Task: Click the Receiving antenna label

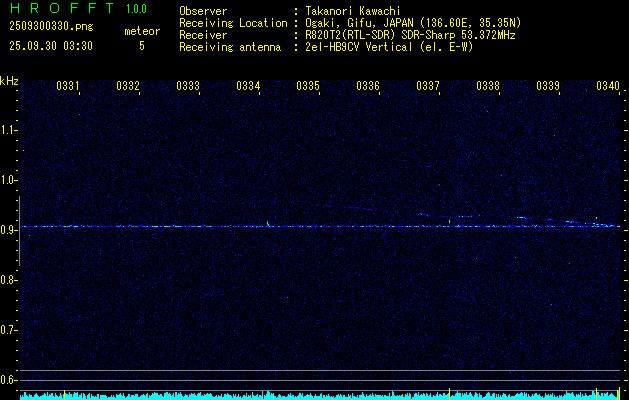Action: click(230, 48)
